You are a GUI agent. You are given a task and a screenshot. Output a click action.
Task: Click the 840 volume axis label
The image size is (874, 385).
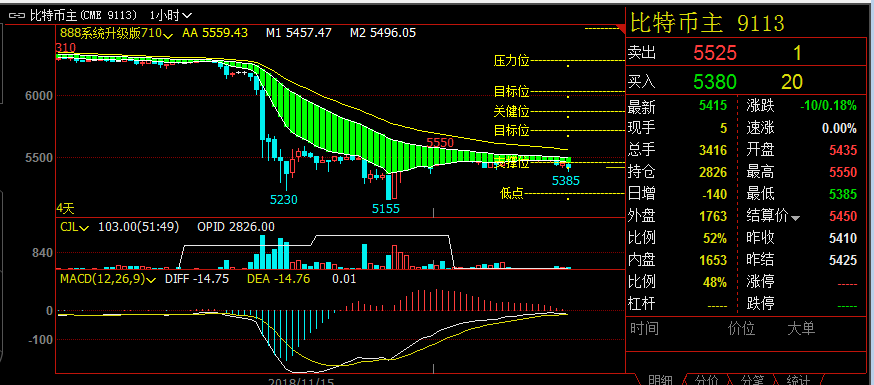tap(42, 253)
